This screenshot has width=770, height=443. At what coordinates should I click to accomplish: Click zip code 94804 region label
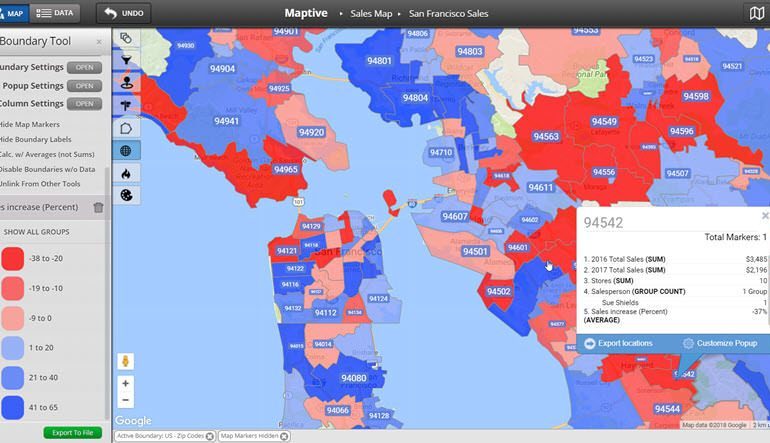(x=415, y=98)
